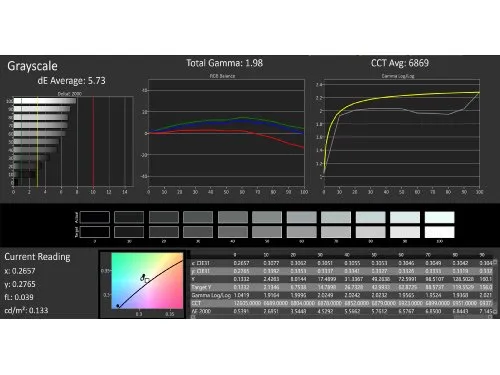500x375 pixels.
Task: Click the CCT Avg: 6869 readout
Action: (x=400, y=63)
